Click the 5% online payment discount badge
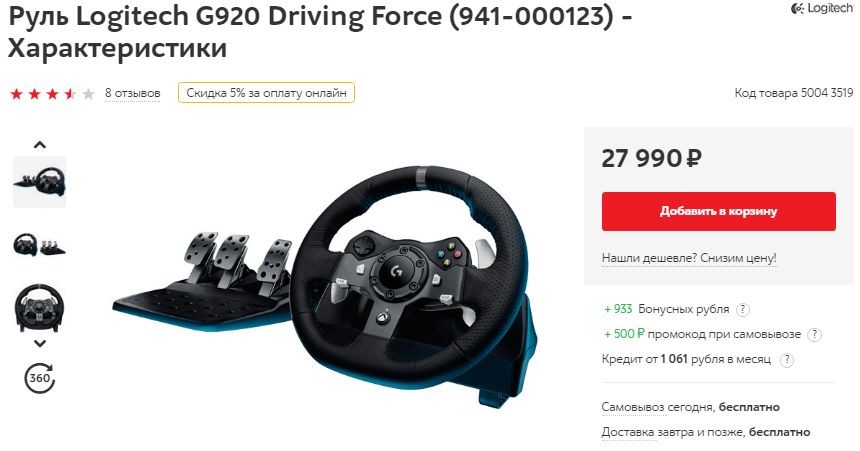 point(266,93)
